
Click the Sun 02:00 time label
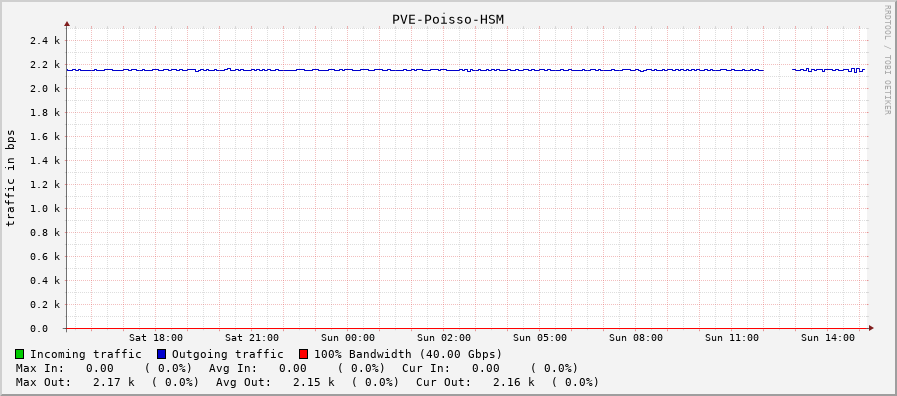(x=444, y=338)
